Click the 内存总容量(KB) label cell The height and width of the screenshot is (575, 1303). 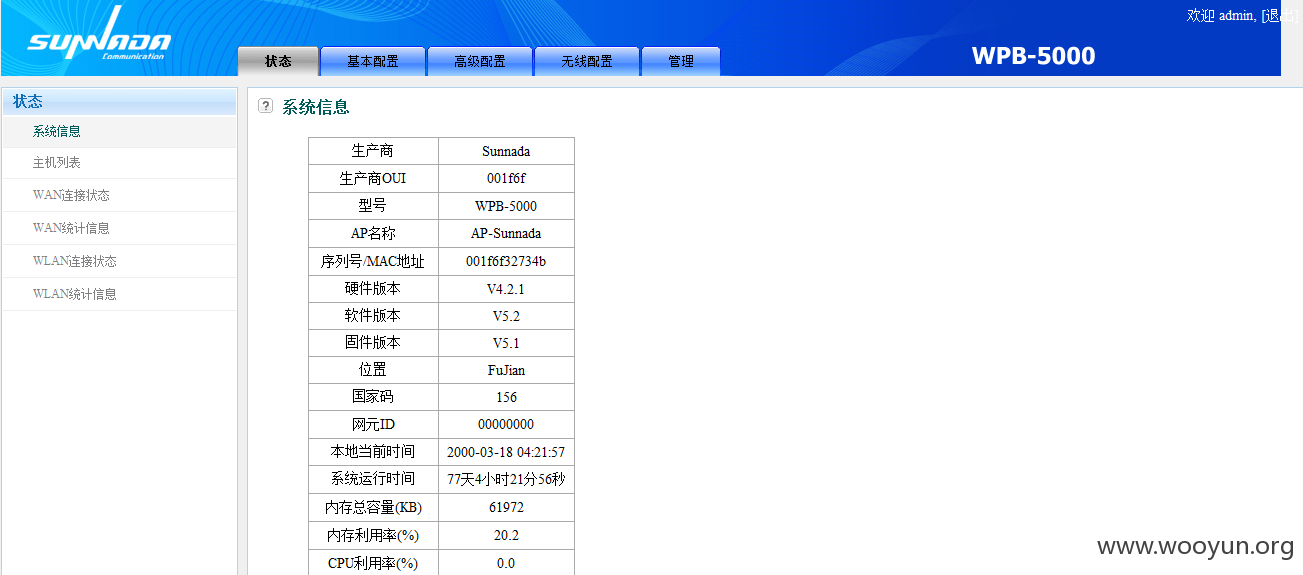pyautogui.click(x=373, y=507)
